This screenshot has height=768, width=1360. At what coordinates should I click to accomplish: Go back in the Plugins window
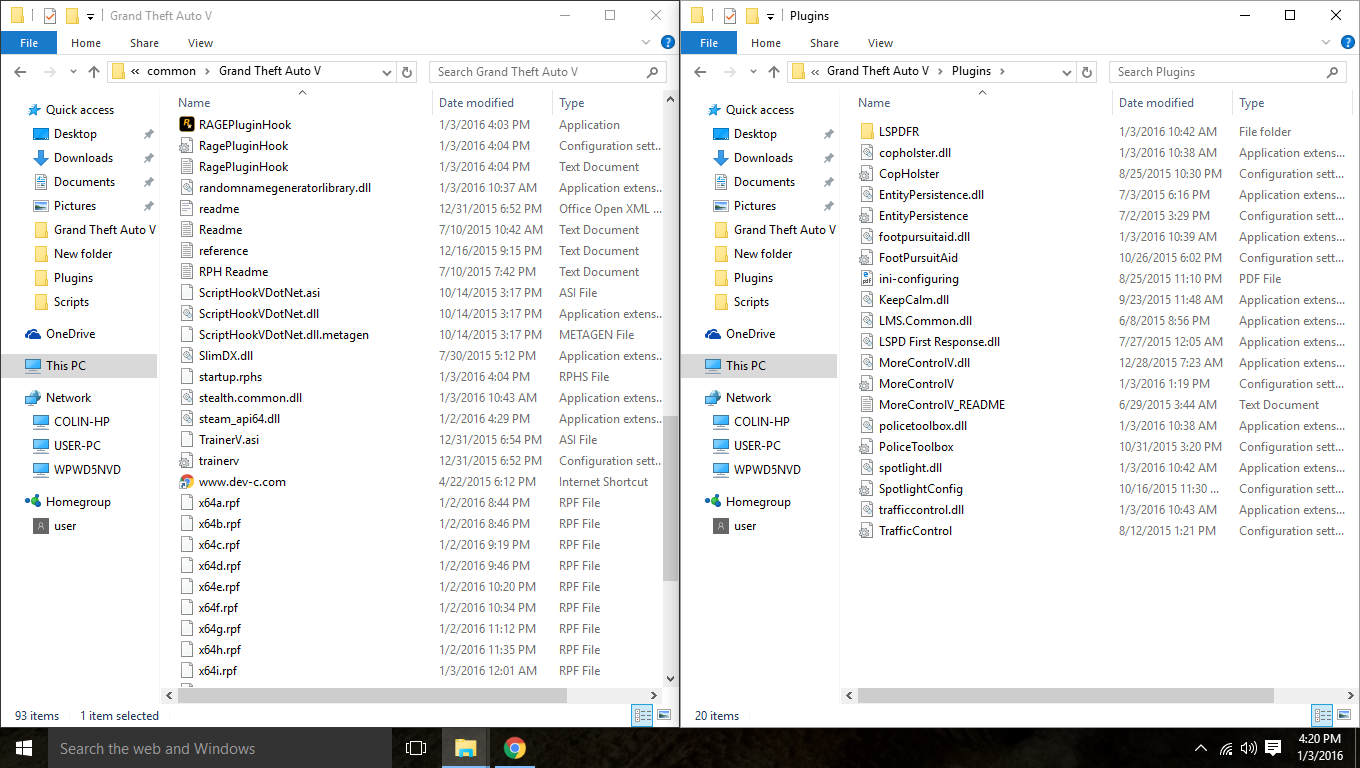point(701,72)
